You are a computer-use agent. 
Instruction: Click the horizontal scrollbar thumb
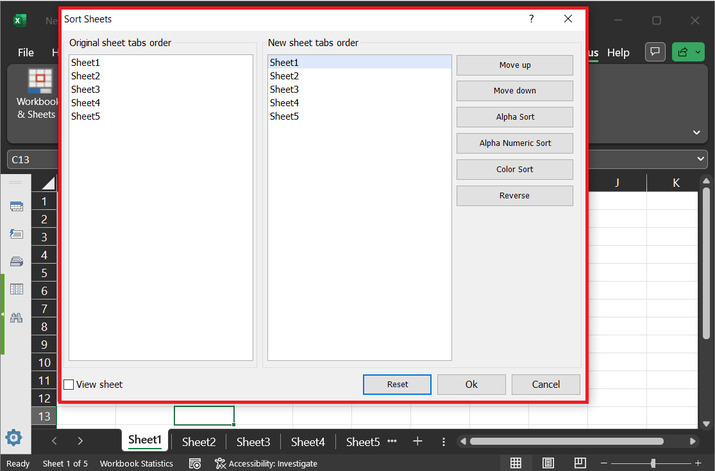(x=567, y=441)
